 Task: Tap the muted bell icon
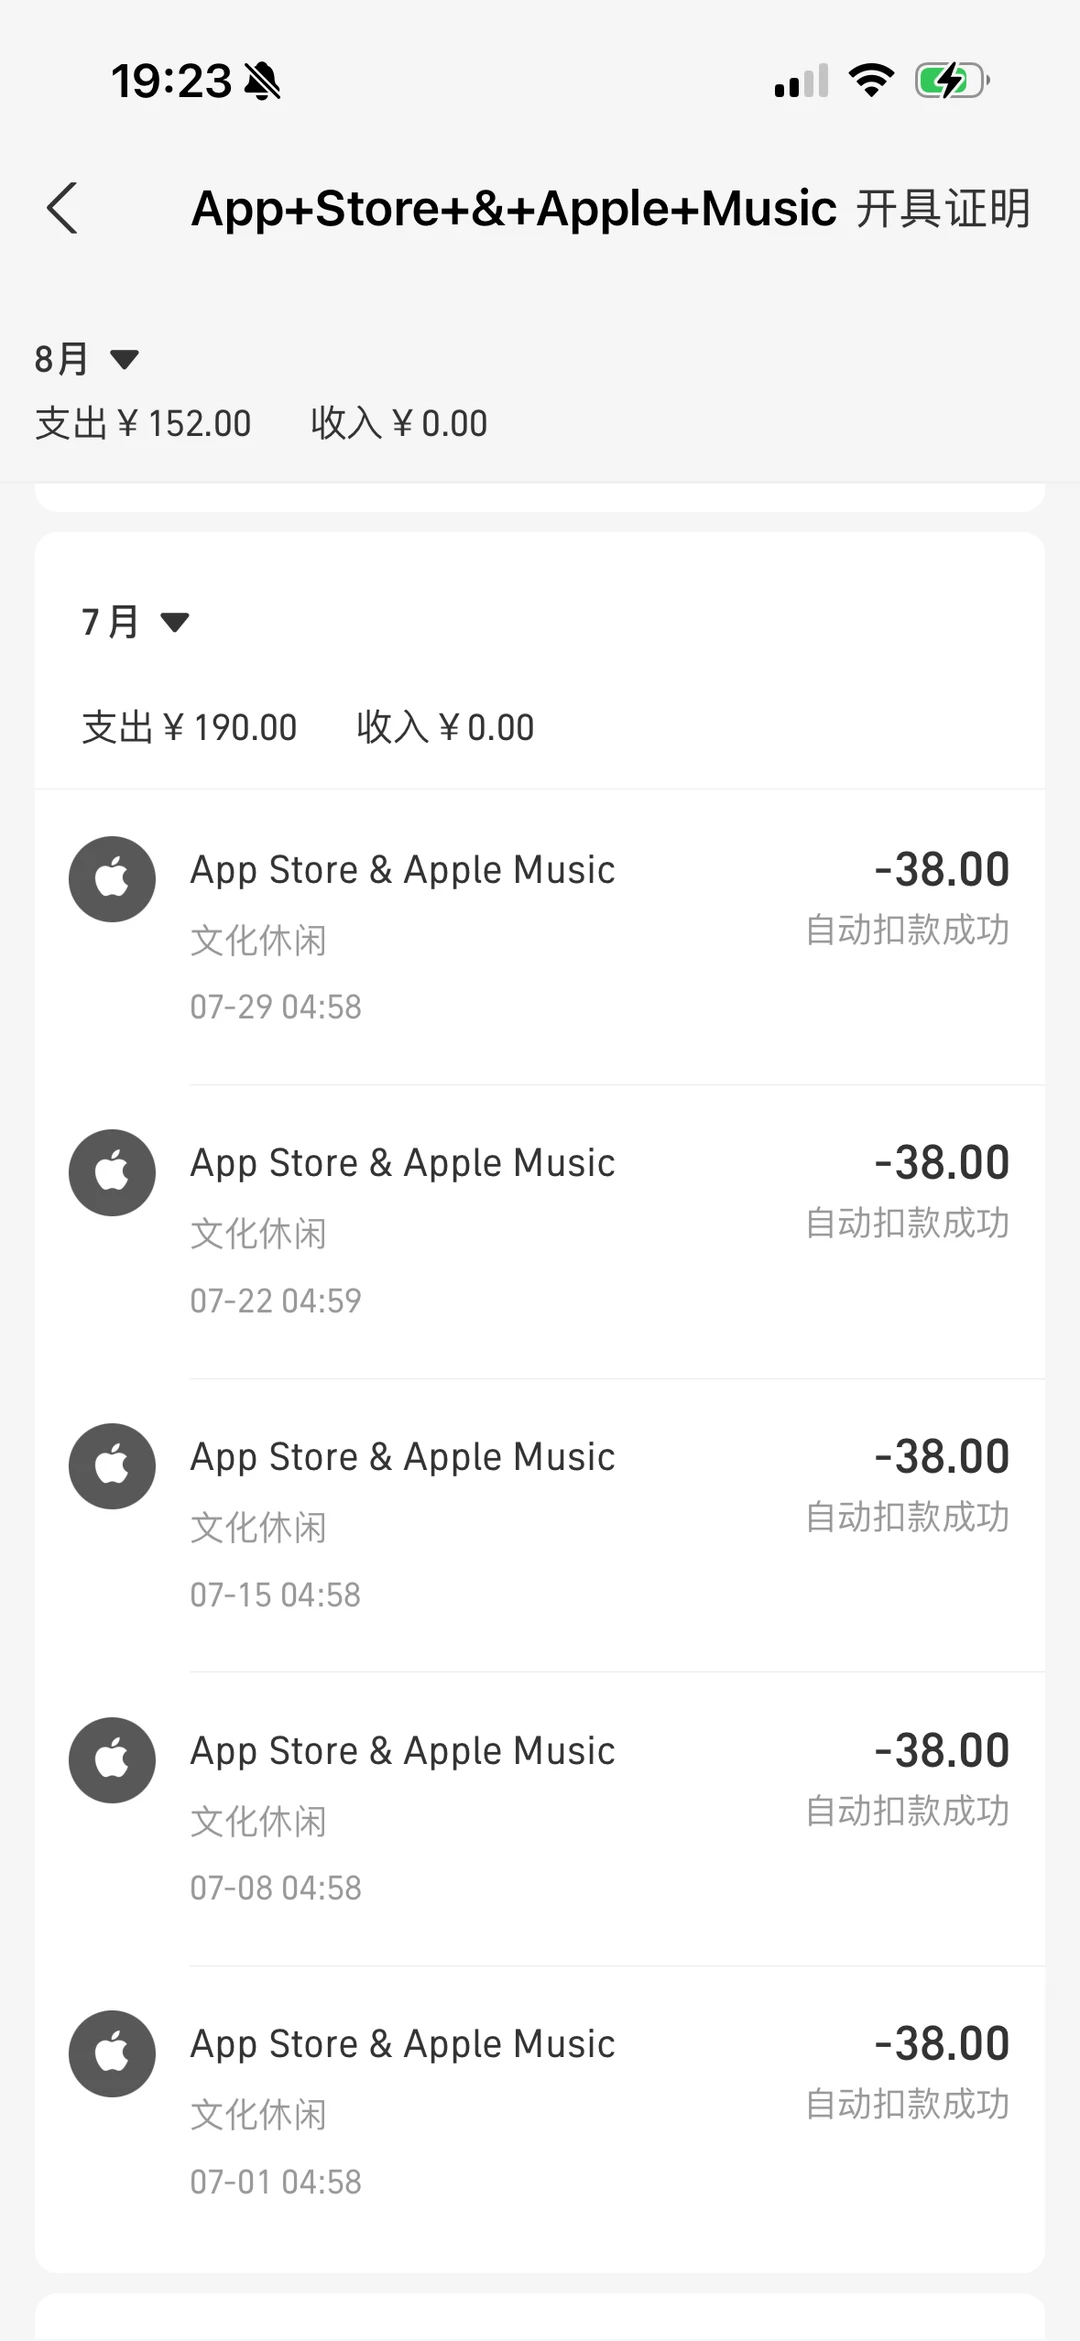[263, 81]
